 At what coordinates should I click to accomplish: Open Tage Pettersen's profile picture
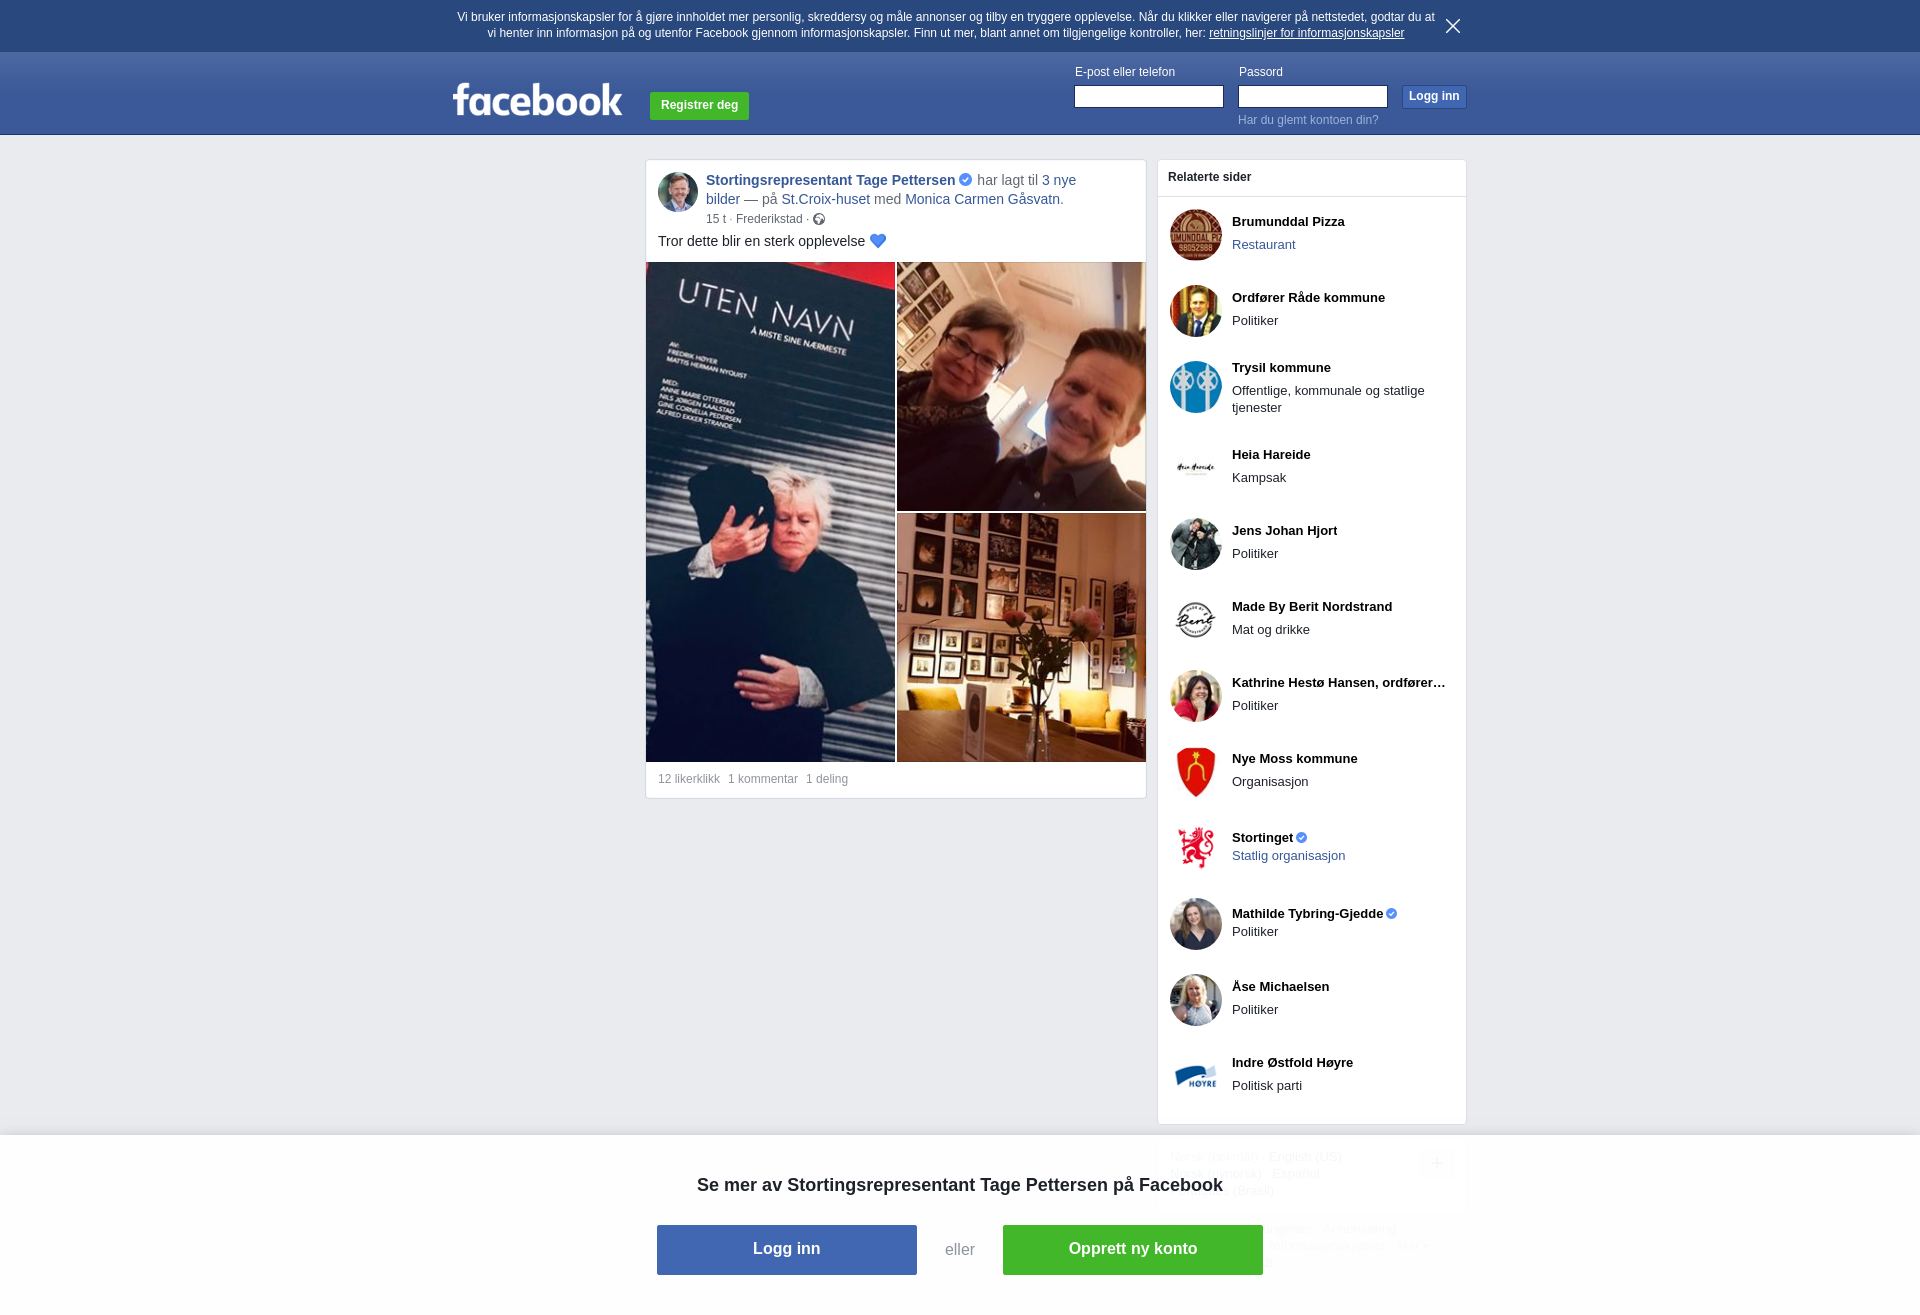click(677, 192)
